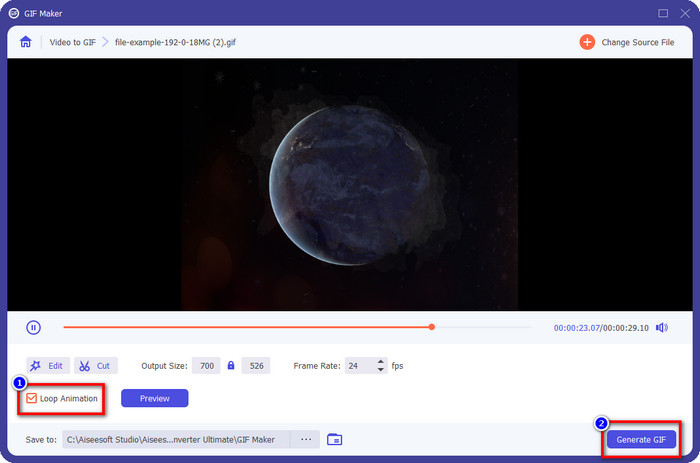
Task: Click the GIF Maker app logo icon
Action: tap(14, 13)
